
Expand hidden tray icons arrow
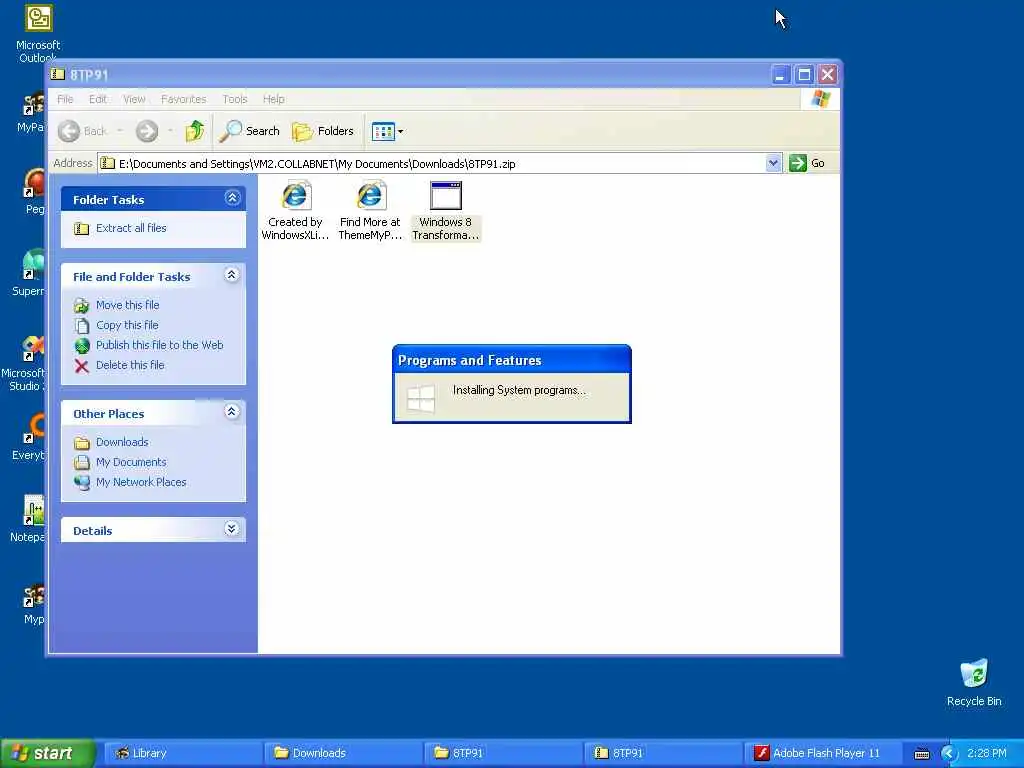[x=949, y=754]
